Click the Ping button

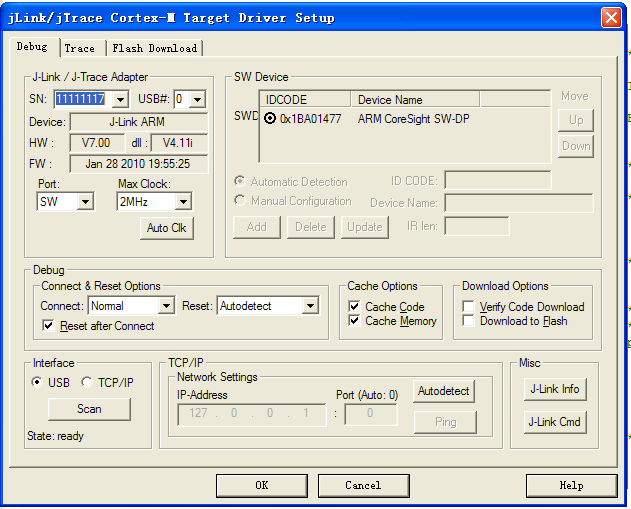(x=445, y=422)
